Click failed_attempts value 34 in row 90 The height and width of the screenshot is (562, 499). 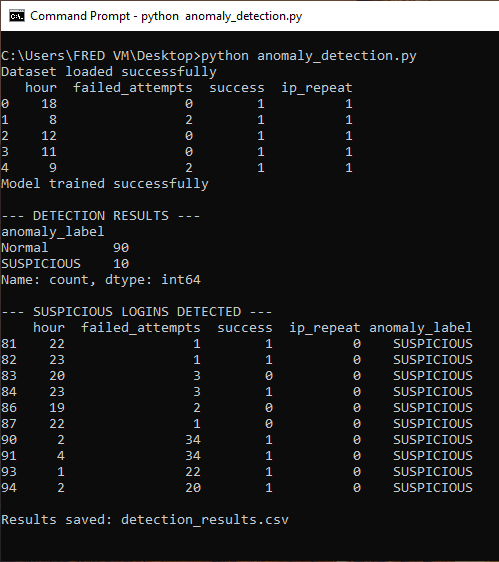pos(193,440)
